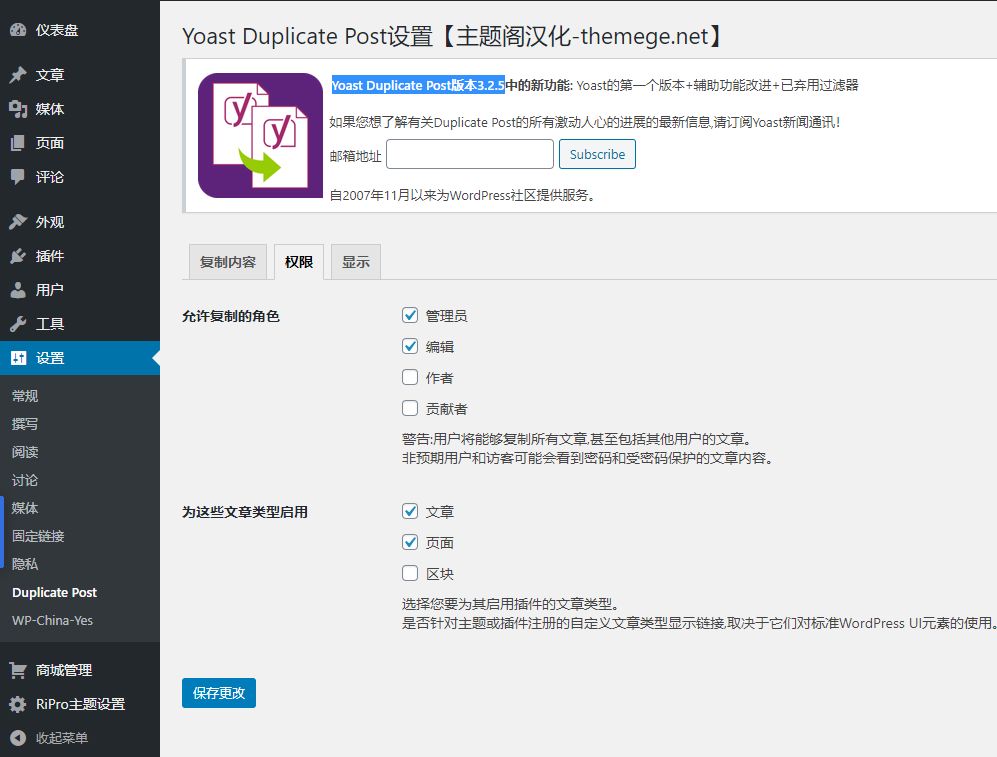The width and height of the screenshot is (997, 757).
Task: Click the sliders icon beside 设置
Action: [18, 358]
